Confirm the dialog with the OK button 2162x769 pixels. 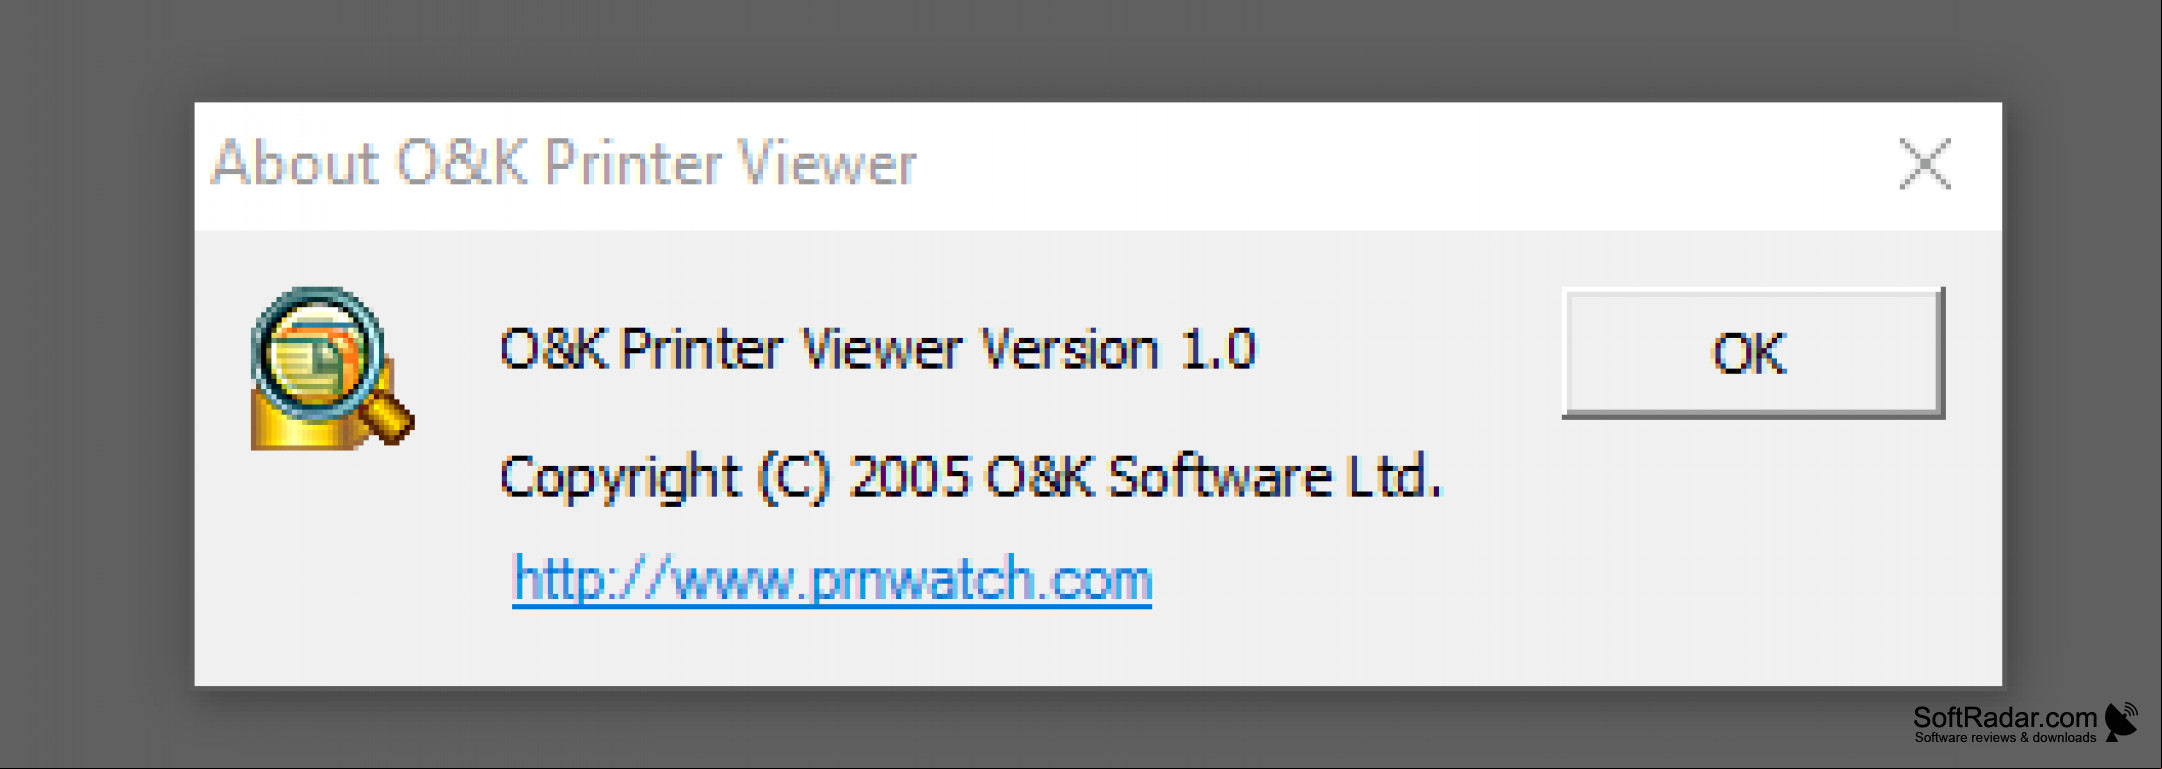[1752, 353]
